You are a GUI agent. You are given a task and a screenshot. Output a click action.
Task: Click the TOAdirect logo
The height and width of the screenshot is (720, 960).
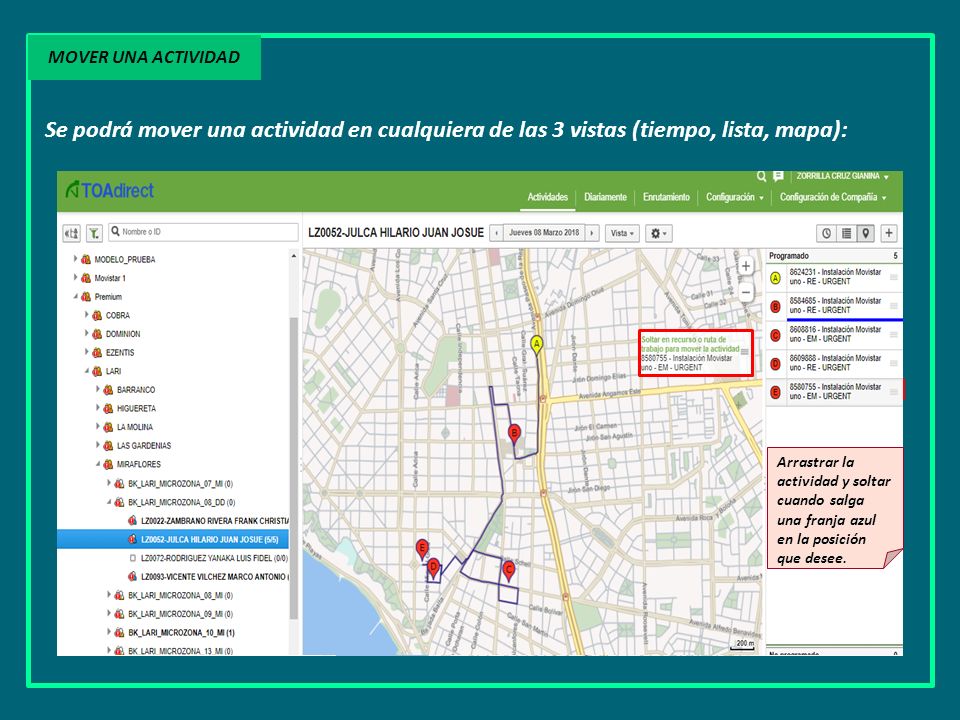tap(110, 190)
